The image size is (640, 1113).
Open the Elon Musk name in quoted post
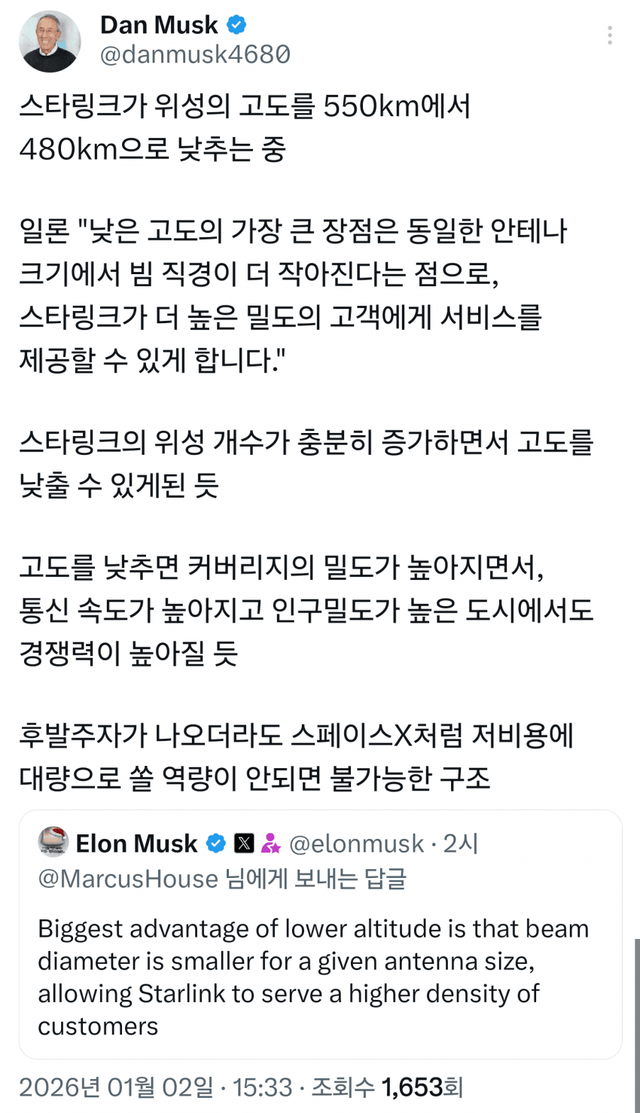137,844
